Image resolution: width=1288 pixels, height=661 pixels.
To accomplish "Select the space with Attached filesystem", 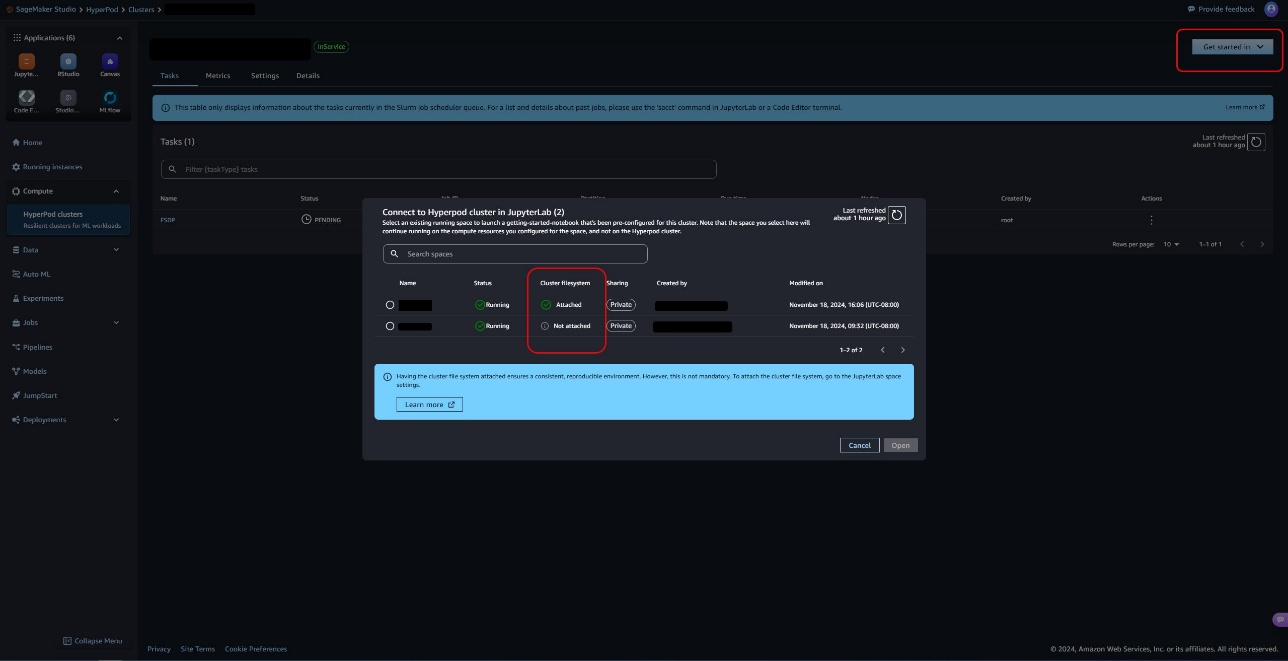I will coord(390,305).
